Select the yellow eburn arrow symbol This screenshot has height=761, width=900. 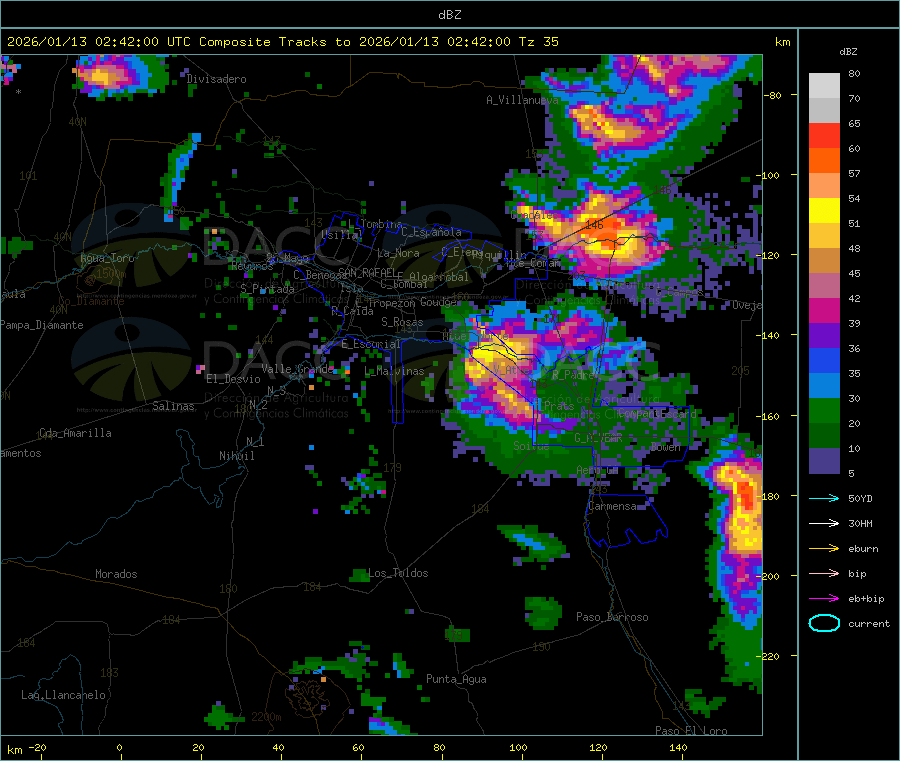pyautogui.click(x=824, y=549)
